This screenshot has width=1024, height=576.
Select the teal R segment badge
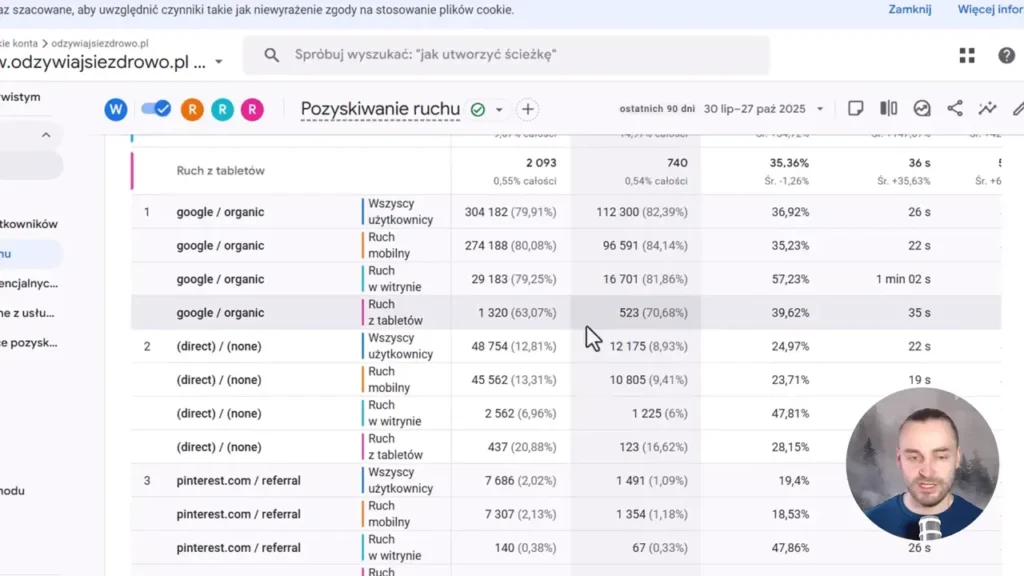[x=223, y=110]
